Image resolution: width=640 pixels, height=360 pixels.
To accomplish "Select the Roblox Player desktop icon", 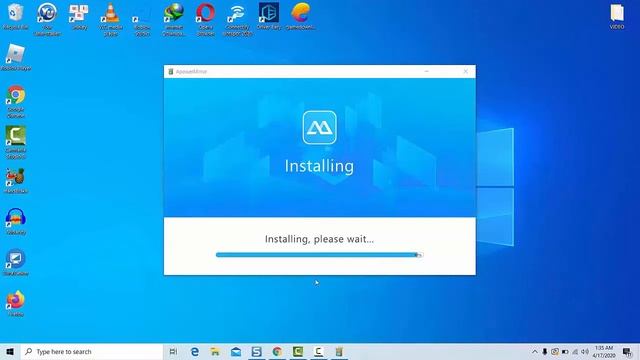I will click(x=16, y=57).
